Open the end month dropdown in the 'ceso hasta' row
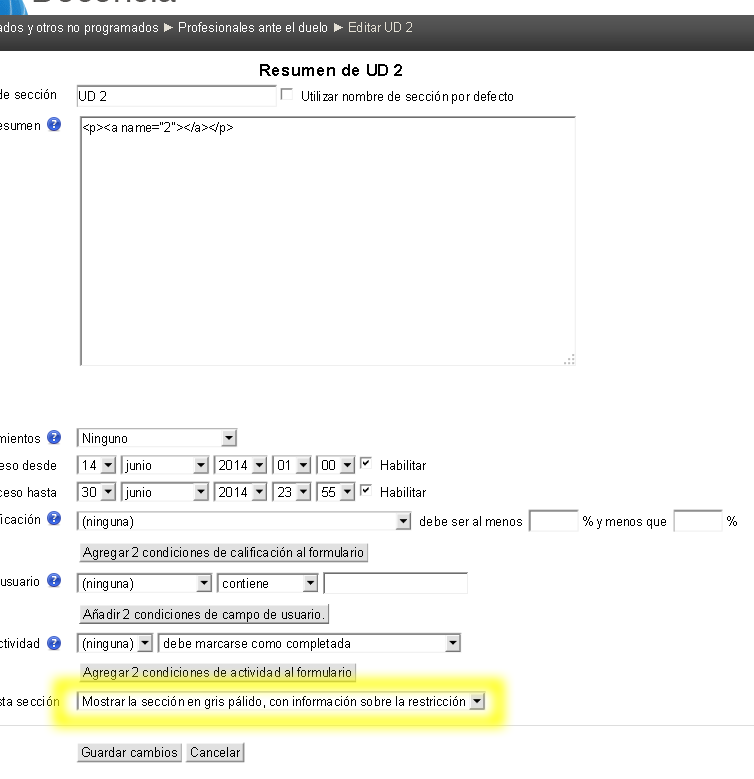The height and width of the screenshot is (779, 754). coord(164,492)
